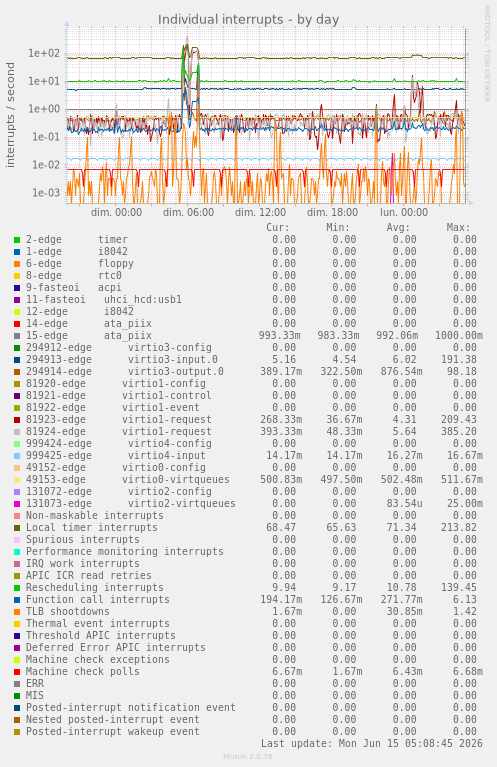Click the green timer legend color swatch
Image resolution: width=497 pixels, height=767 pixels.
click(17, 240)
